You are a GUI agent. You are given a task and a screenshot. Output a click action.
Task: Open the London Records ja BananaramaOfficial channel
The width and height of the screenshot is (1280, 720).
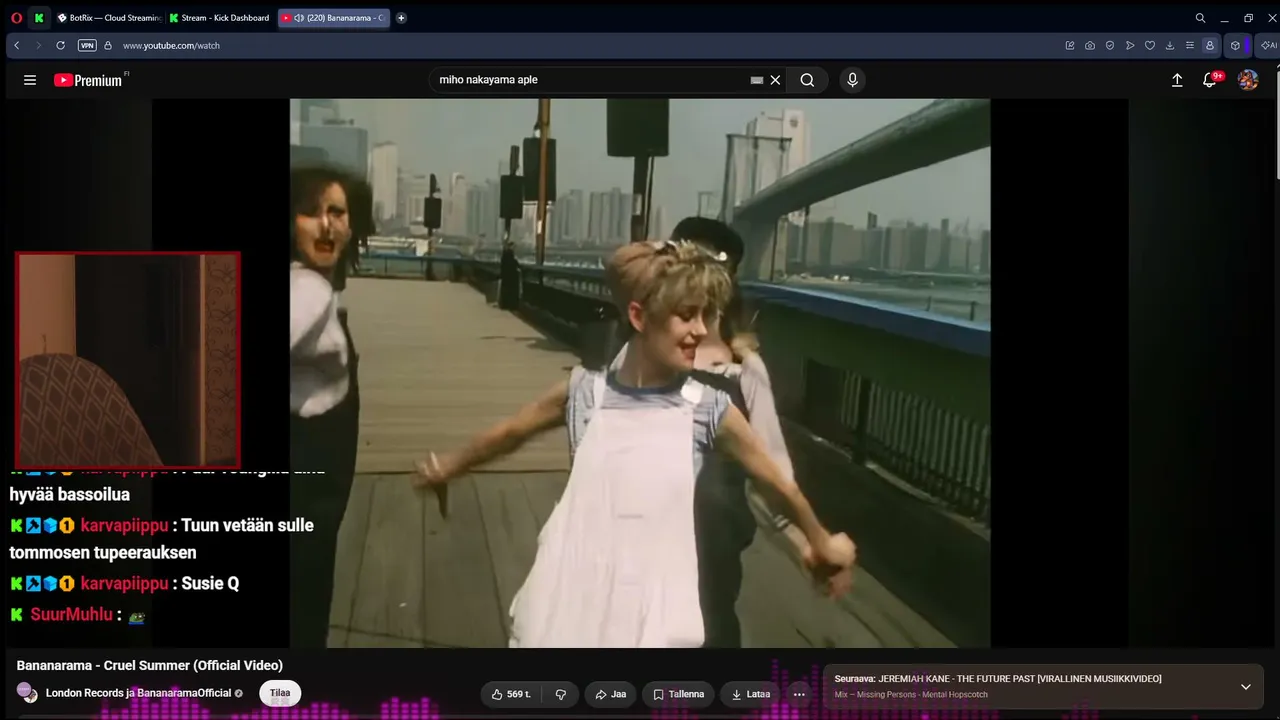coord(138,693)
